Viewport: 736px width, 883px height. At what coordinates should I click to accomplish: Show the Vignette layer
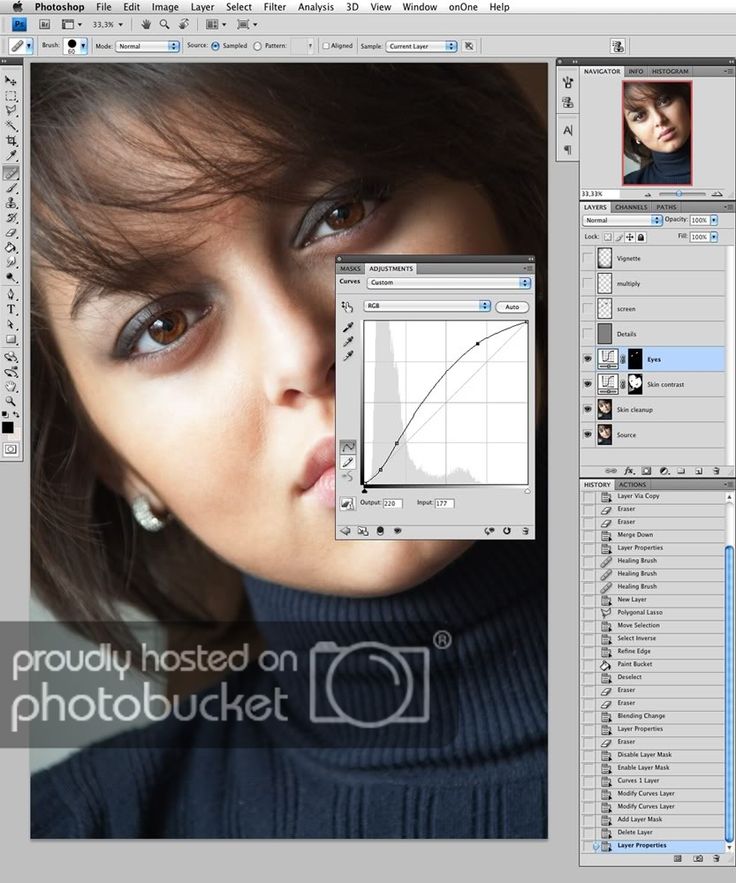tap(588, 258)
